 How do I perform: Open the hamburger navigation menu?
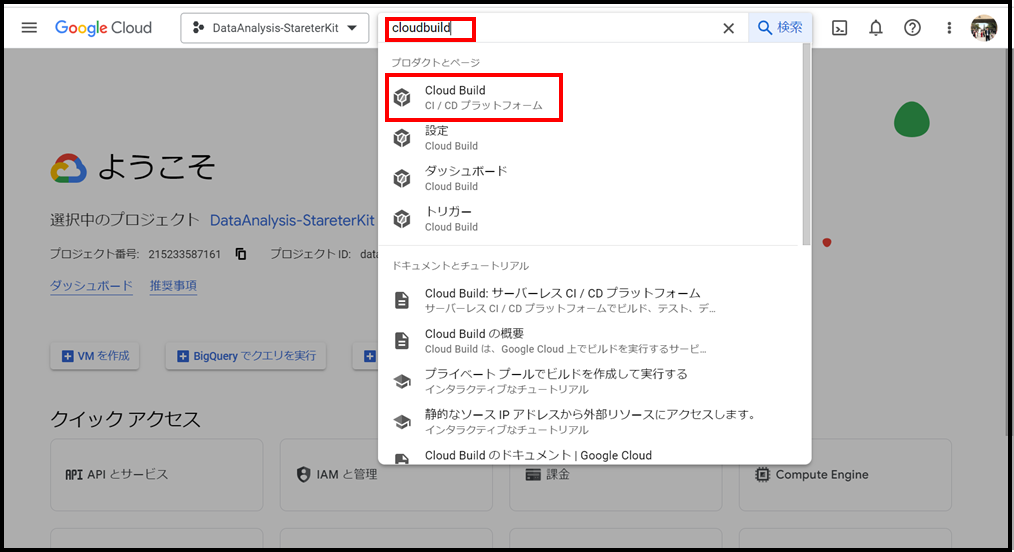29,28
